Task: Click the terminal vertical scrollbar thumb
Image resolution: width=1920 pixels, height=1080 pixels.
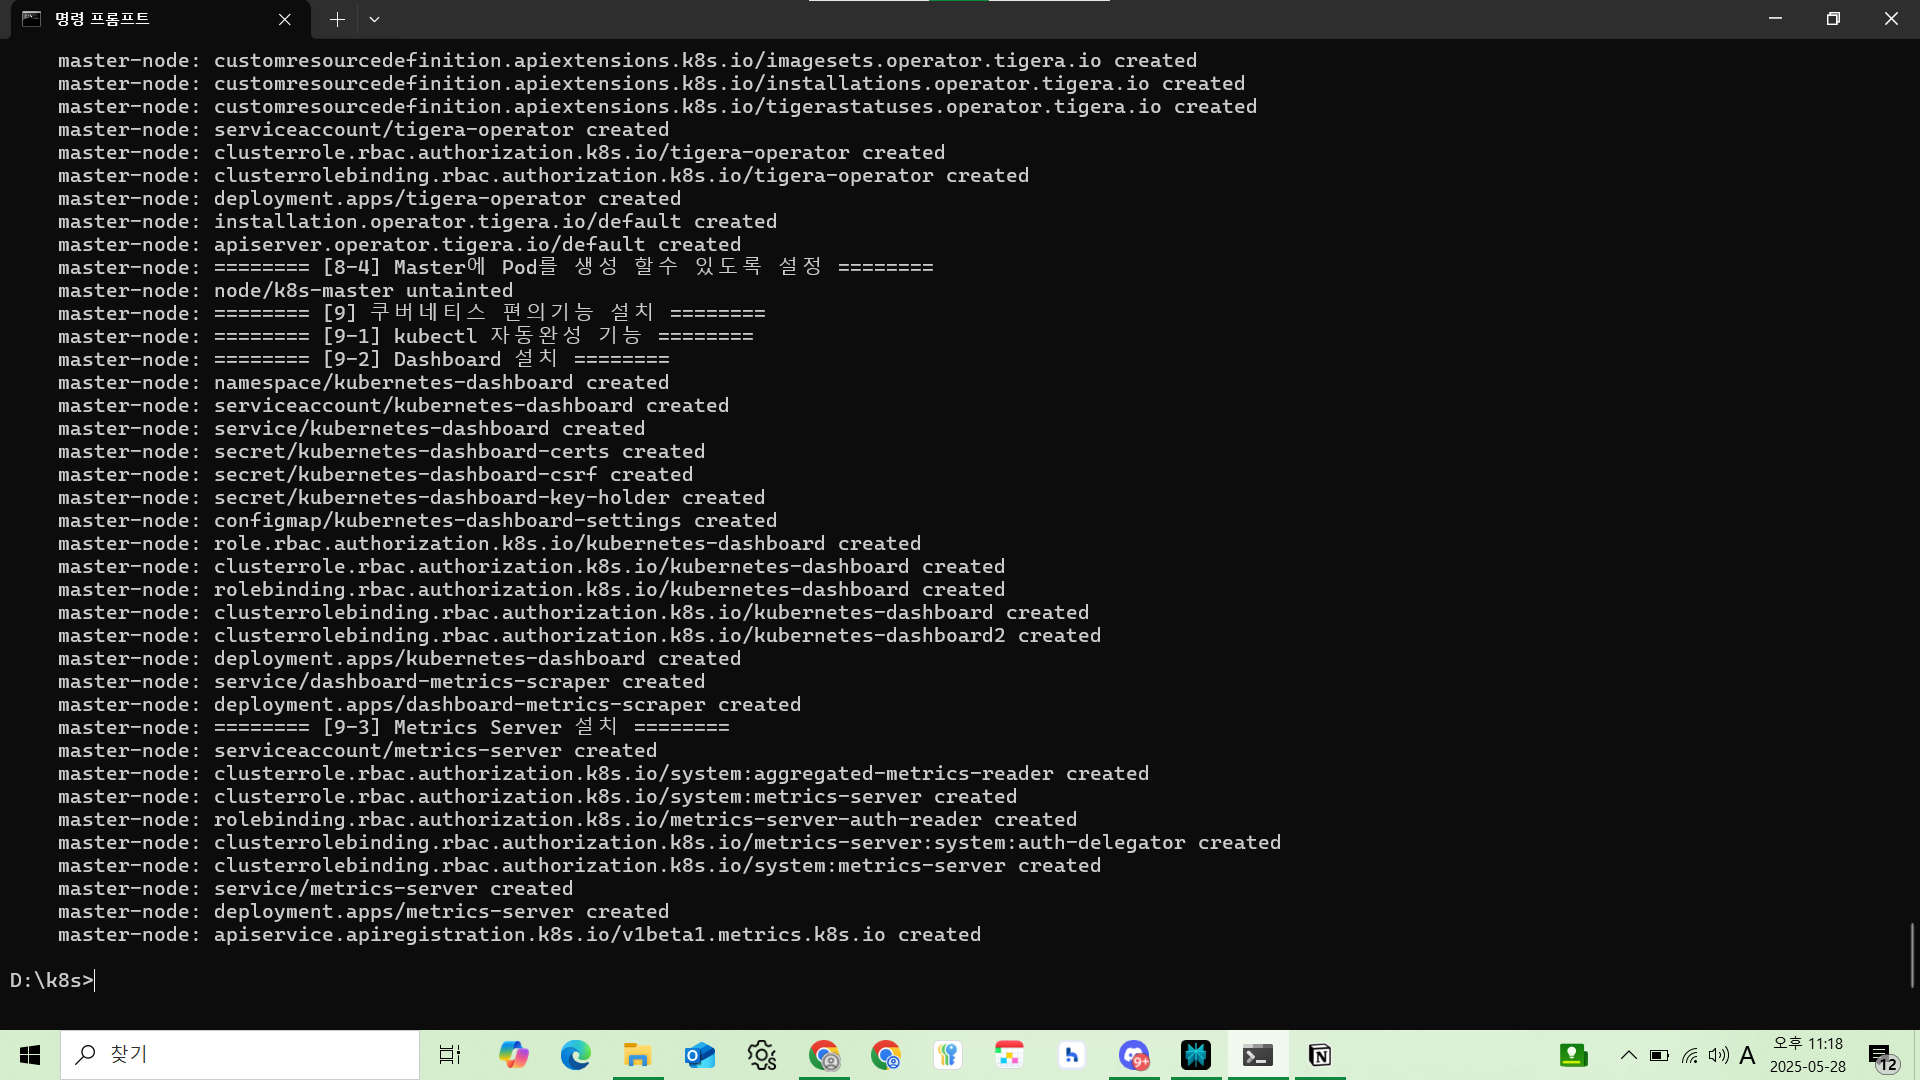Action: 1912,955
